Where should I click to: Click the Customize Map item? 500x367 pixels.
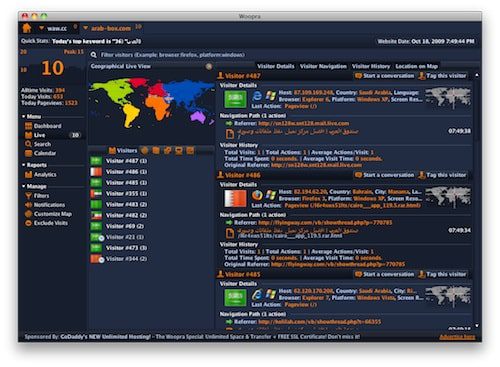(x=48, y=214)
